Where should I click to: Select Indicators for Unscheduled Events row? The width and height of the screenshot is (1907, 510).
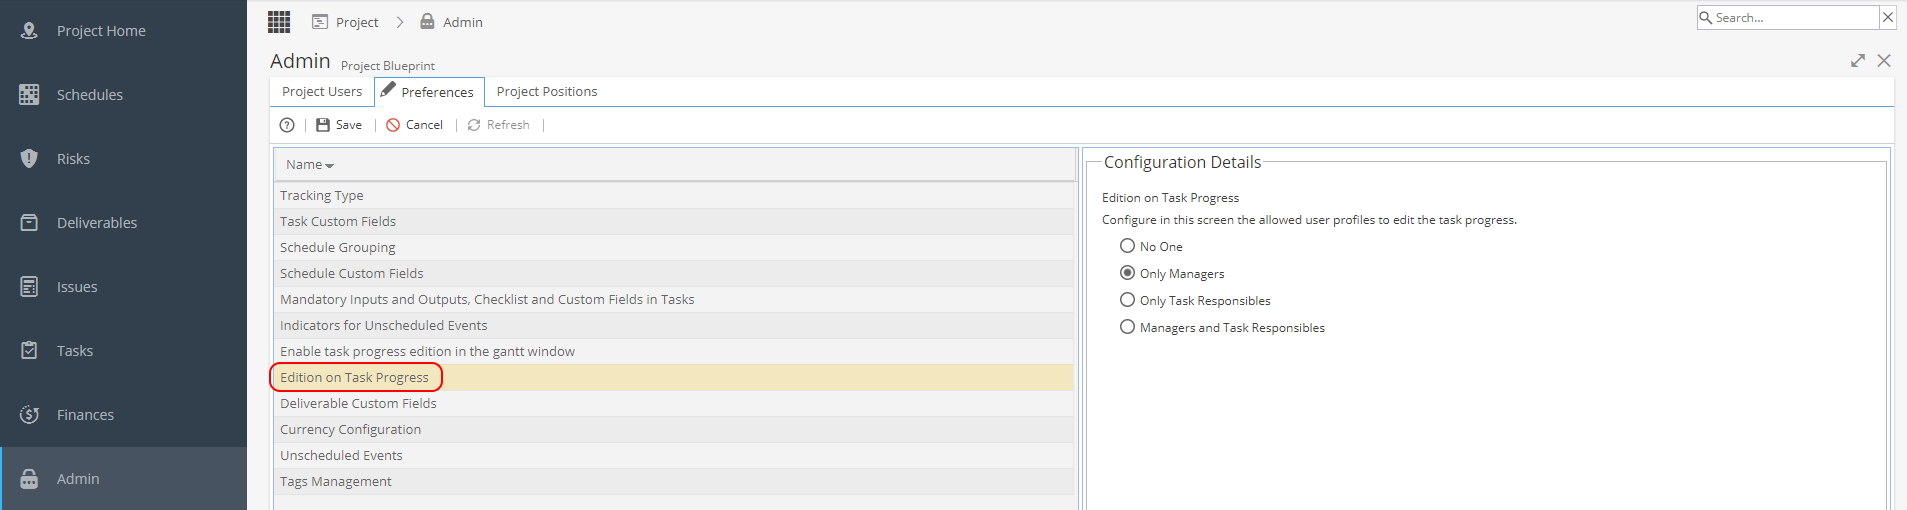[x=673, y=326]
